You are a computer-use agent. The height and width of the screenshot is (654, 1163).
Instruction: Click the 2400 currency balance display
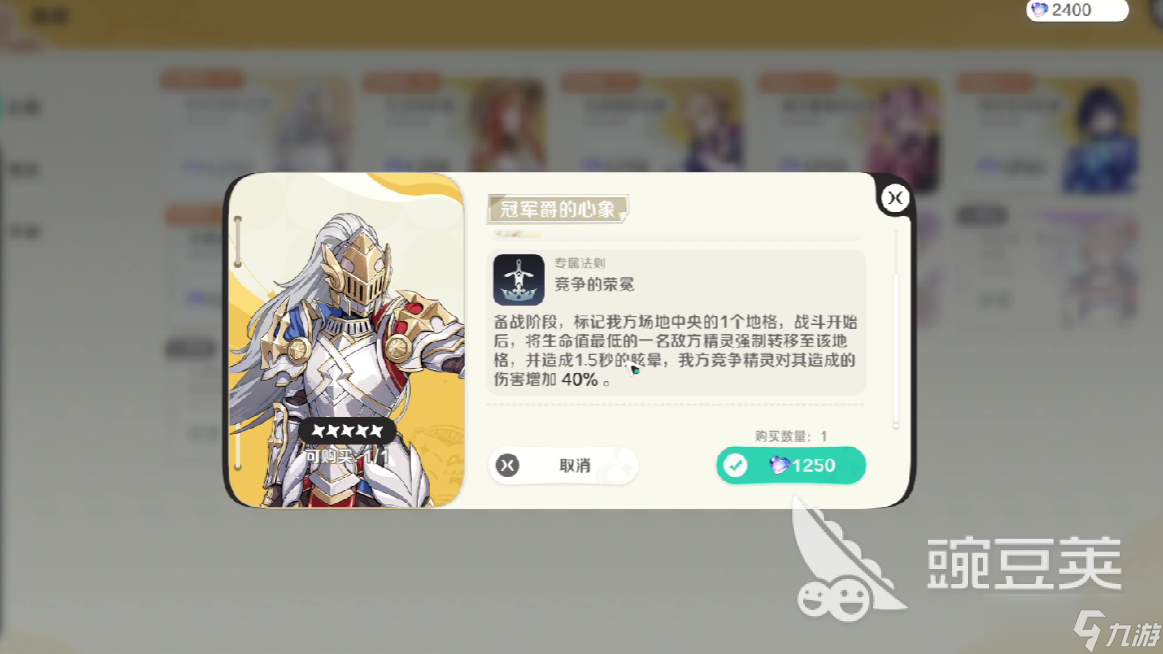click(1077, 10)
